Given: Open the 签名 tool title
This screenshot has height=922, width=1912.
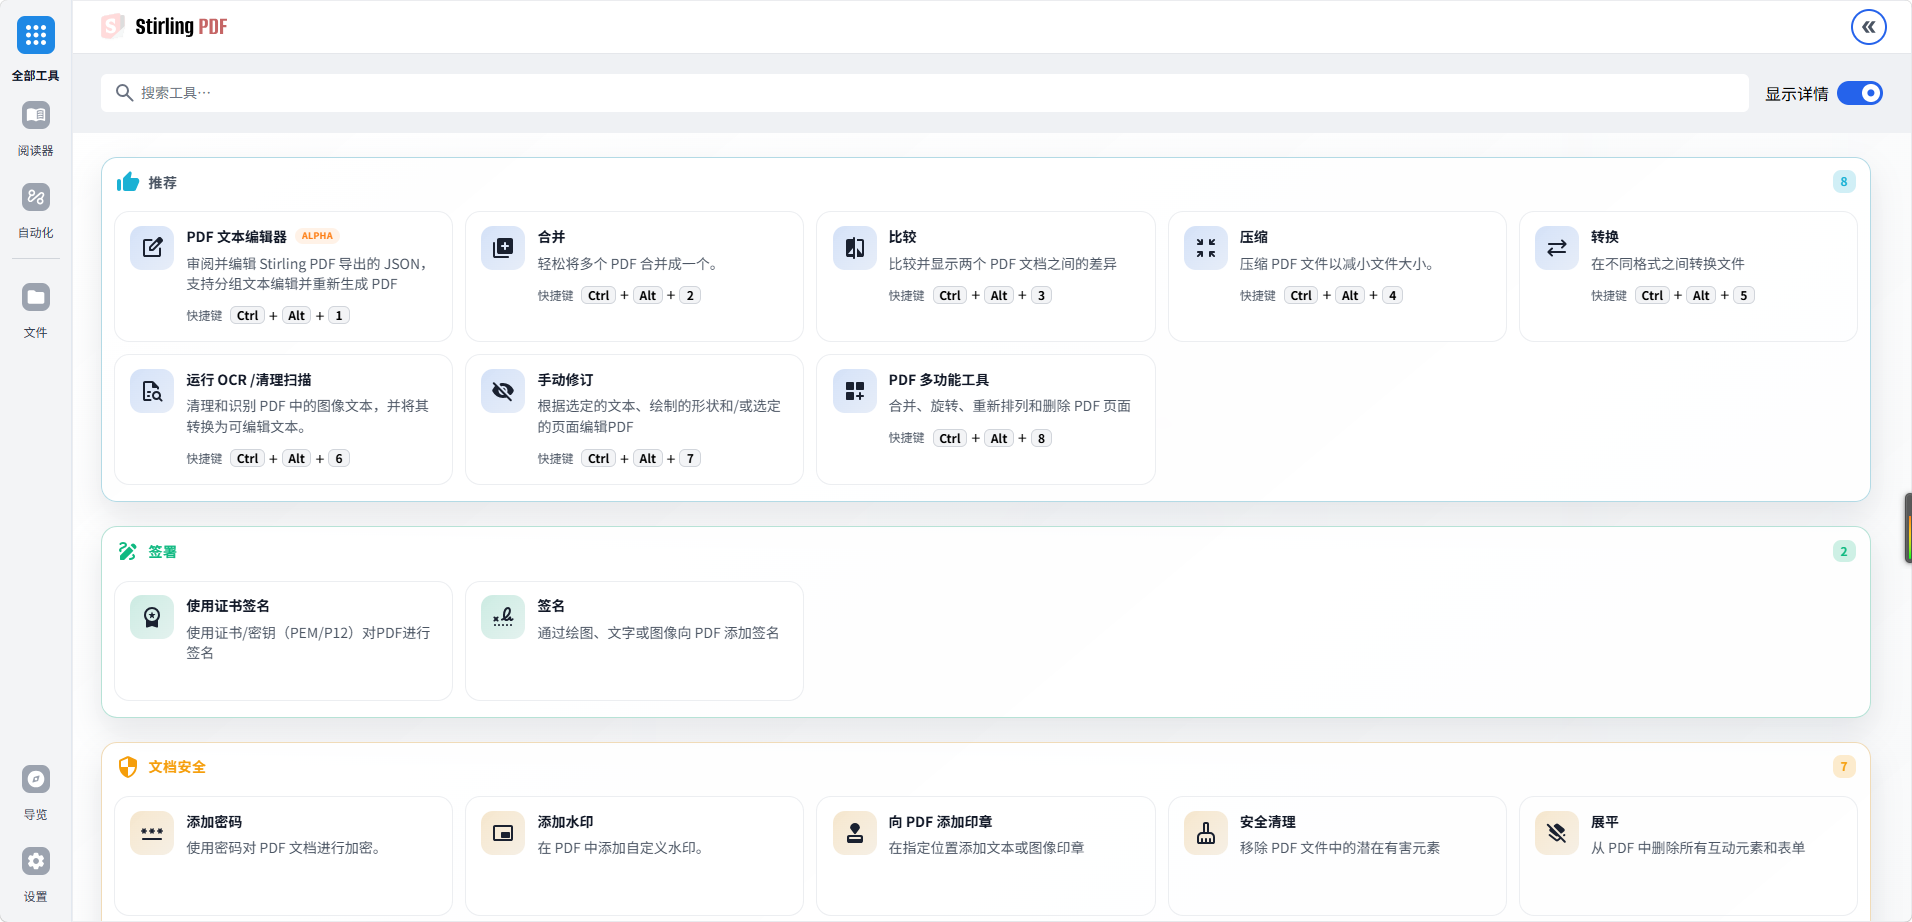Looking at the screenshot, I should (552, 606).
